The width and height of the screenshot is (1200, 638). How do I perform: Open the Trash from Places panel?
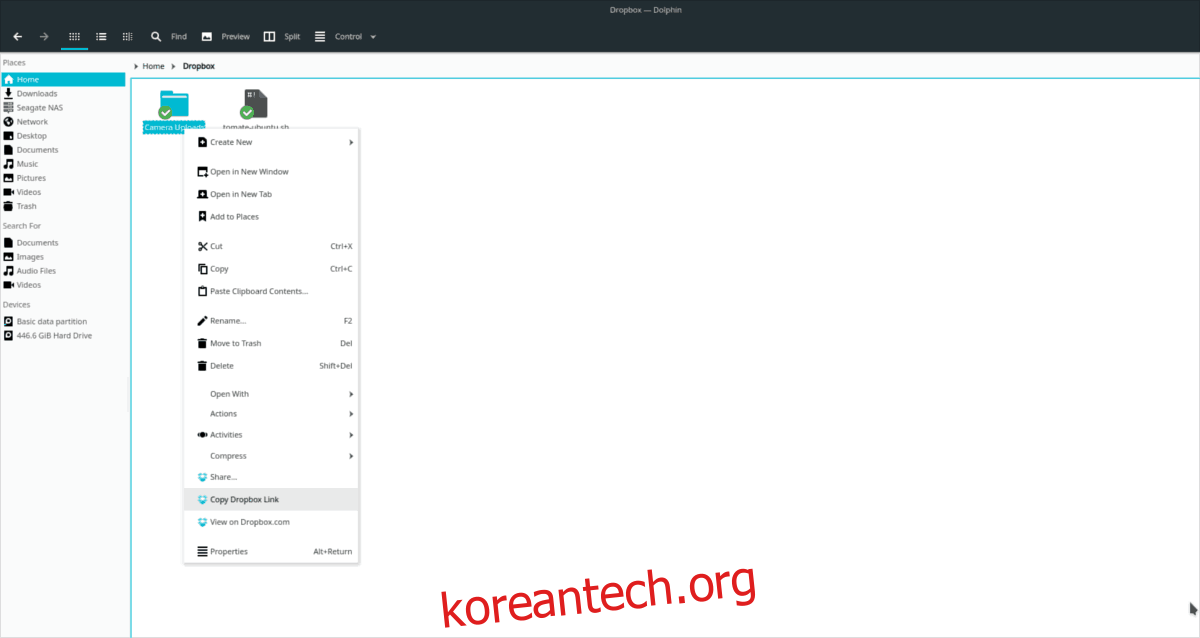27,206
